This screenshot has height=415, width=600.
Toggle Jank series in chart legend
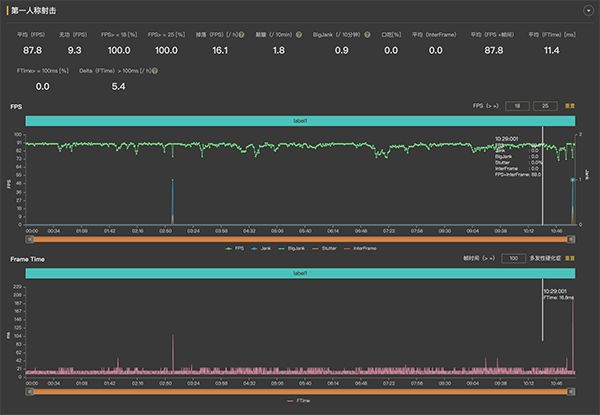(x=262, y=247)
